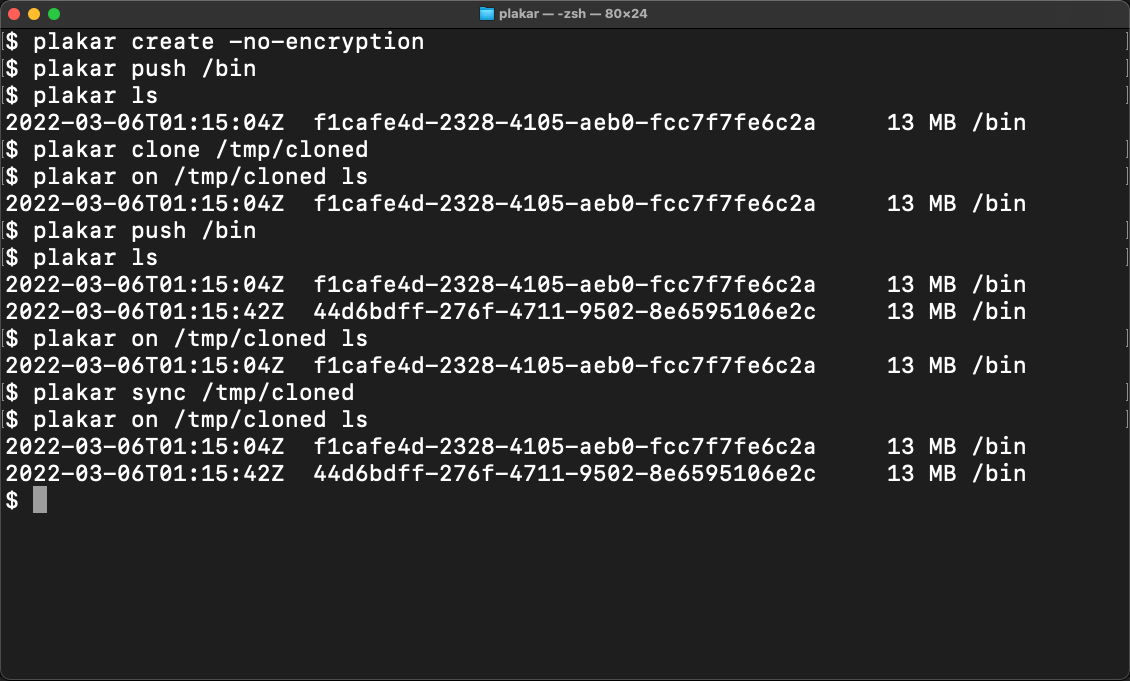Click the last 'plakar on /tmp/cloned ls' command

tap(200, 419)
